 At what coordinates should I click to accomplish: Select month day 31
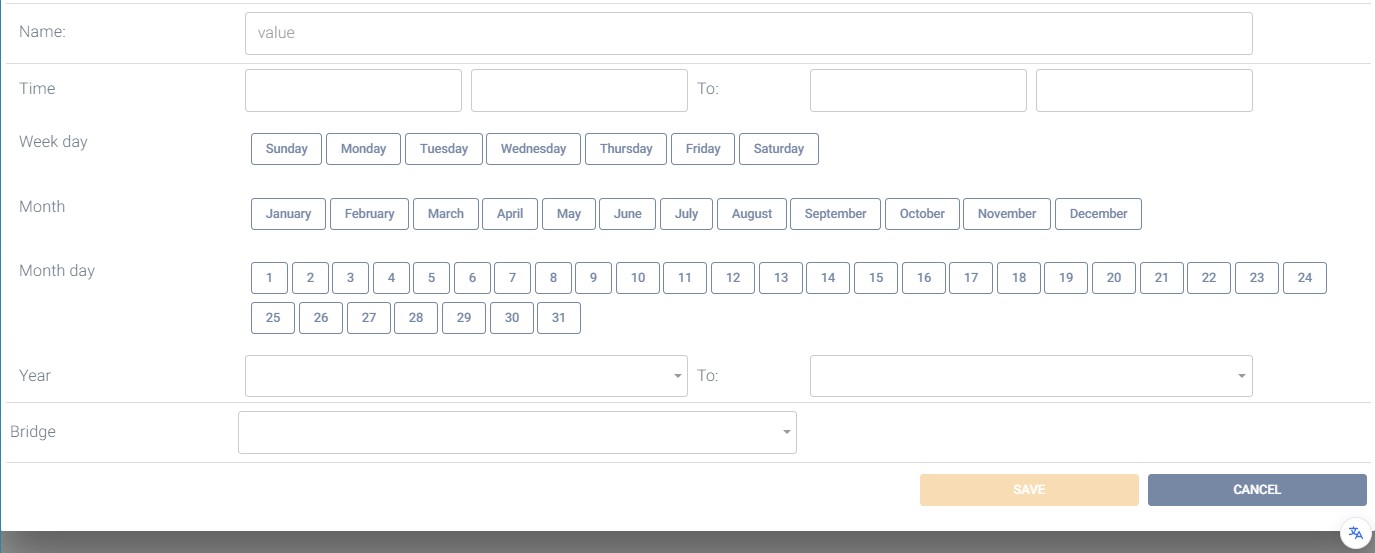coord(559,318)
